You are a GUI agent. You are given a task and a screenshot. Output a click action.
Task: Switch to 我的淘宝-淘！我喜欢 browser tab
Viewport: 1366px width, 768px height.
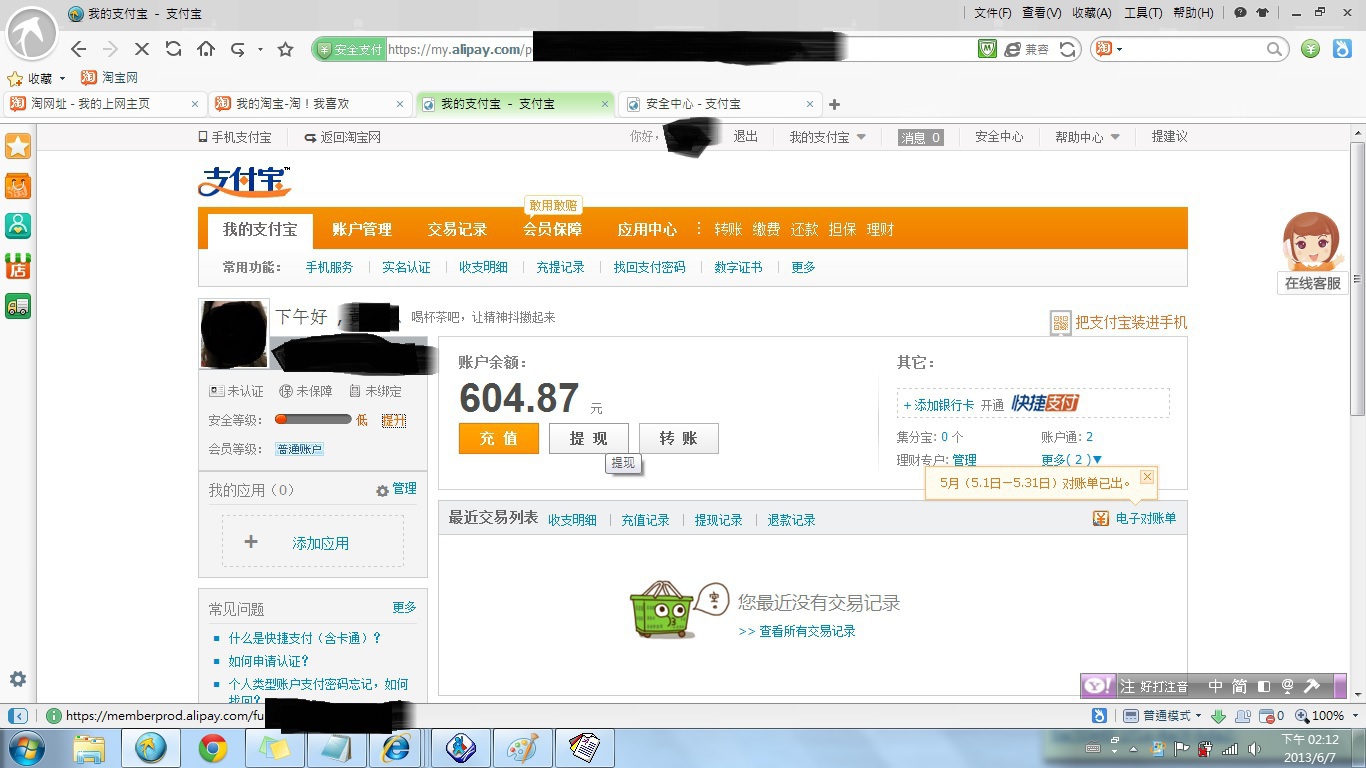[x=310, y=104]
